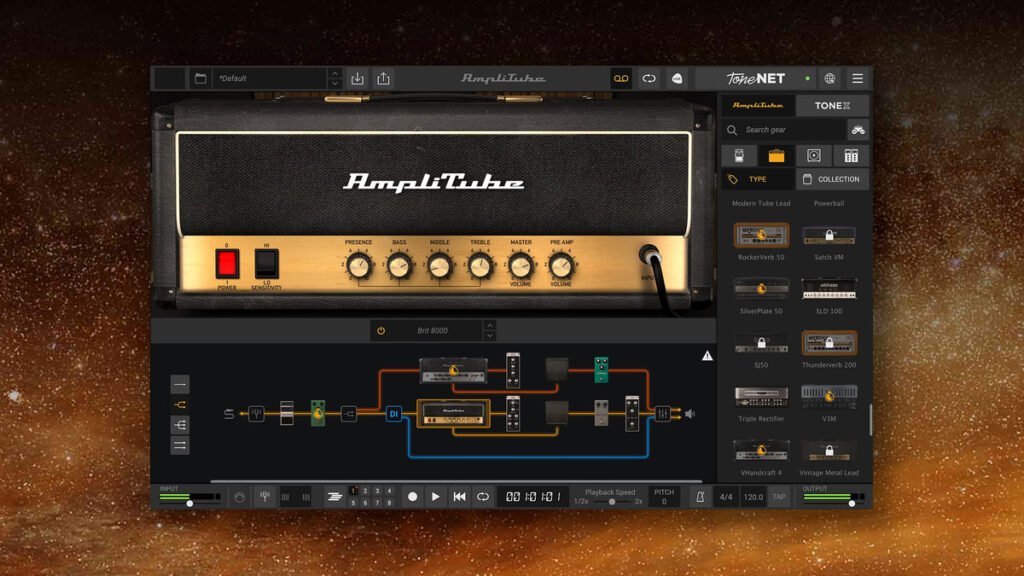Open the cloud presets icon
Viewport: 1024px width, 576px height.
pos(677,77)
